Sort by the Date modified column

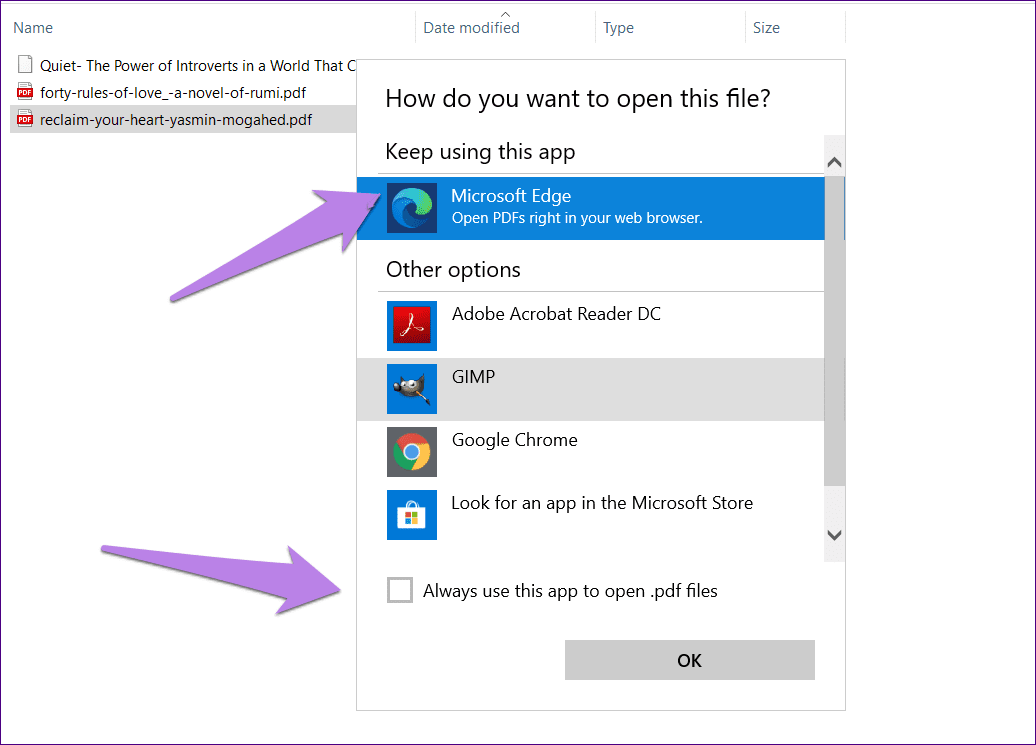pos(471,28)
